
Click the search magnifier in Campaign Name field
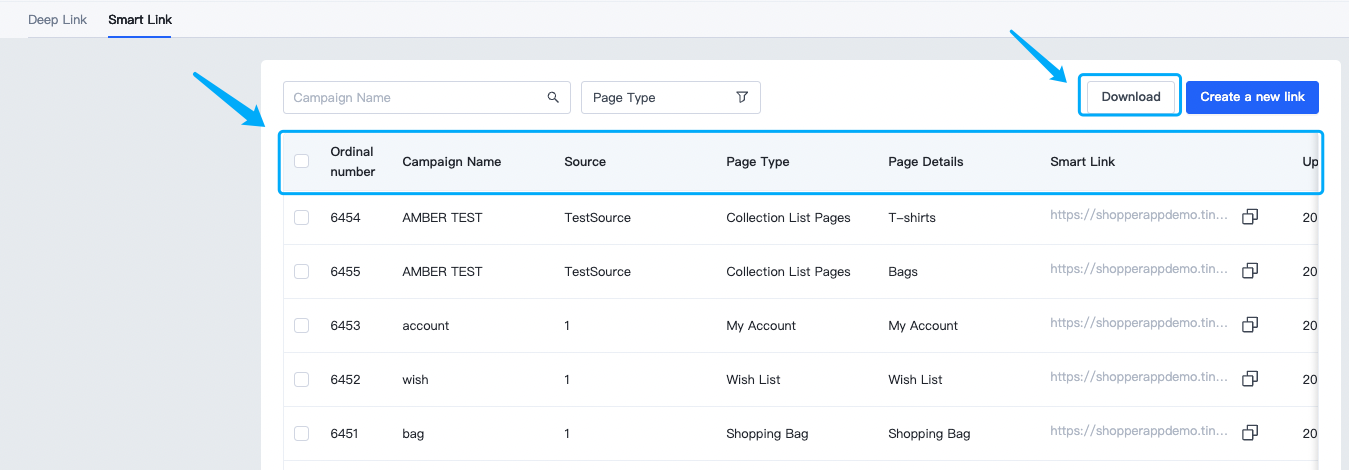553,97
